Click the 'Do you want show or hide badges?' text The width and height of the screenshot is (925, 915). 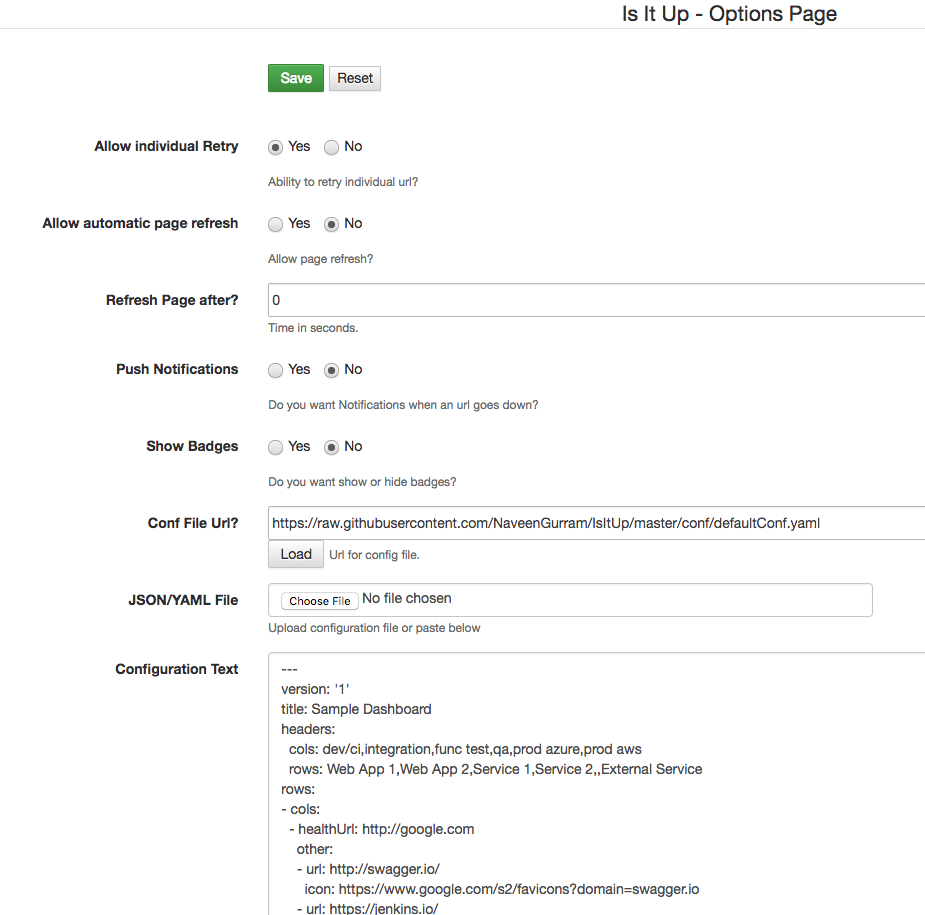point(362,482)
